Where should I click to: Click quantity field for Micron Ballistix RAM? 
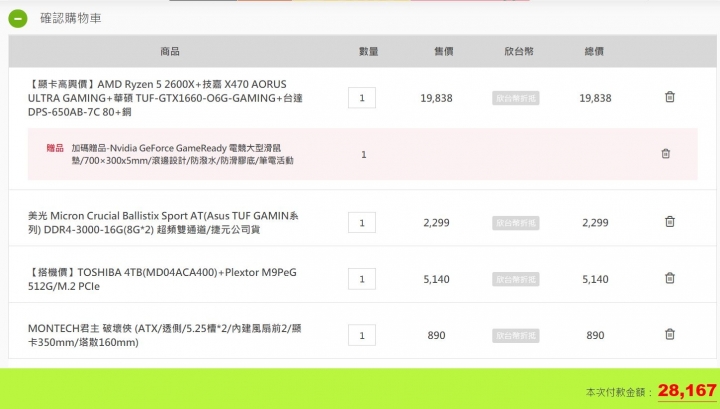[362, 223]
